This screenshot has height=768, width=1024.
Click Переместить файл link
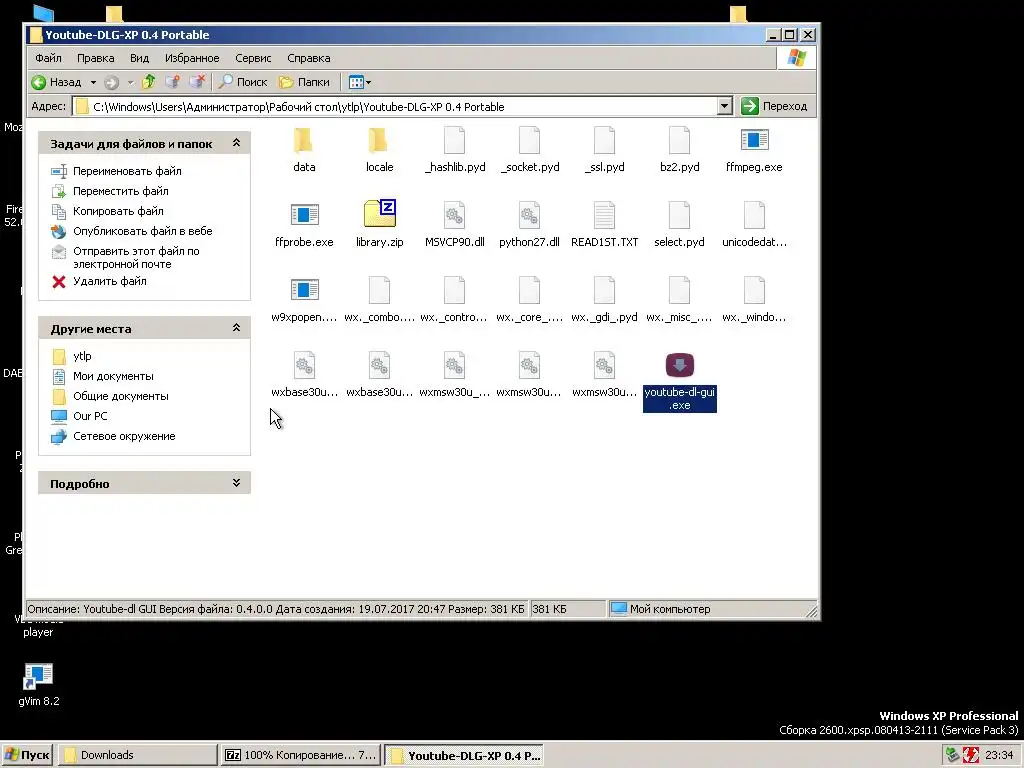coord(121,191)
